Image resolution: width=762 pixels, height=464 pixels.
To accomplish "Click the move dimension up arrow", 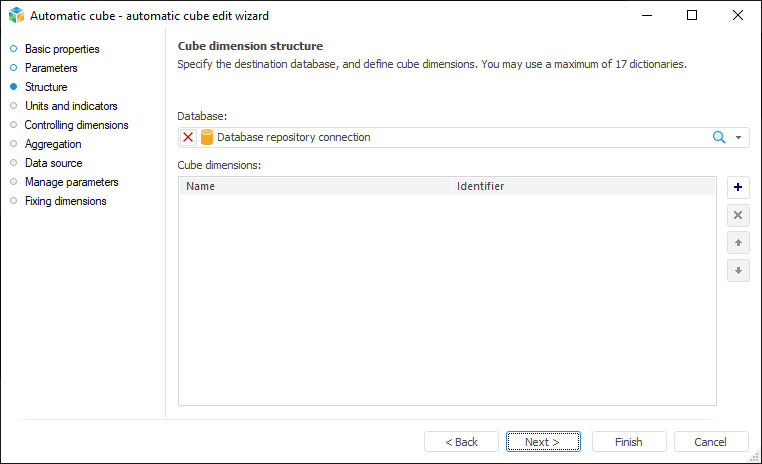I will pyautogui.click(x=738, y=243).
